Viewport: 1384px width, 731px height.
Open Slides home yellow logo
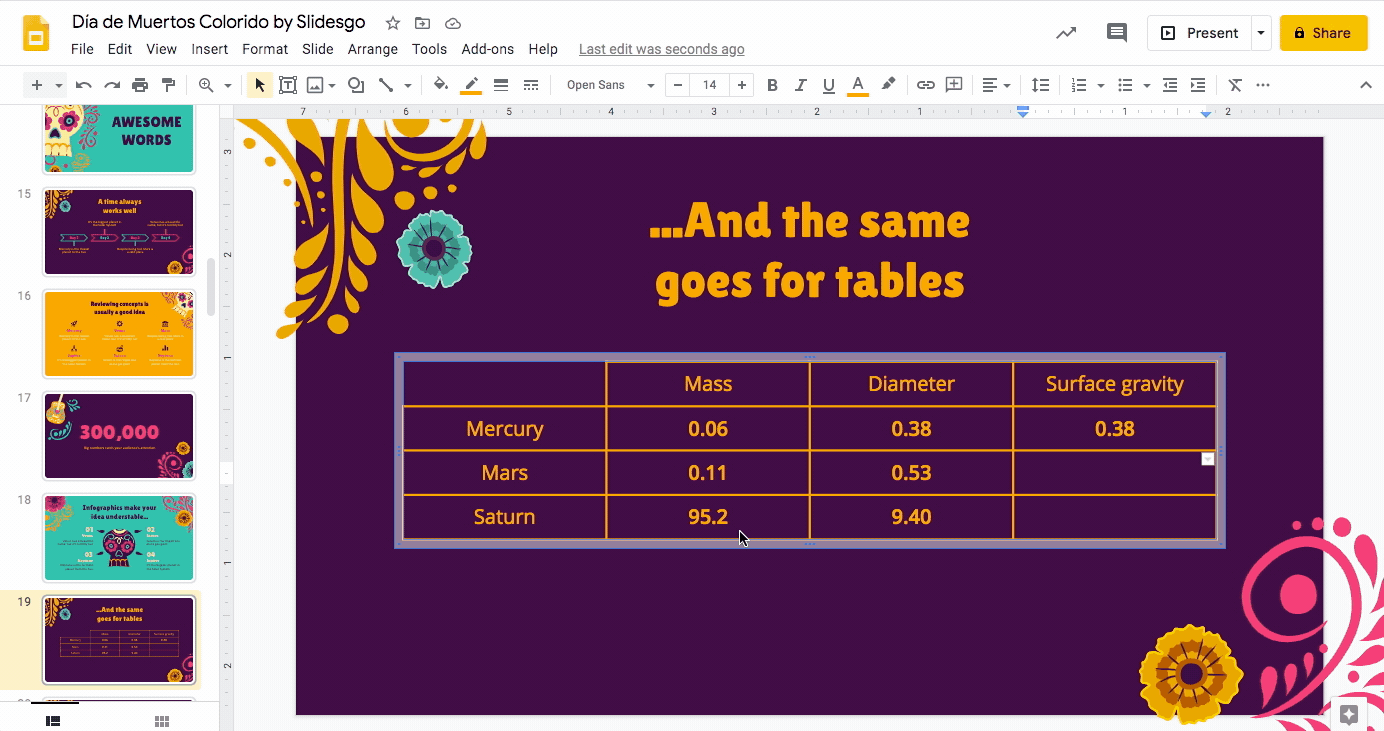point(37,33)
